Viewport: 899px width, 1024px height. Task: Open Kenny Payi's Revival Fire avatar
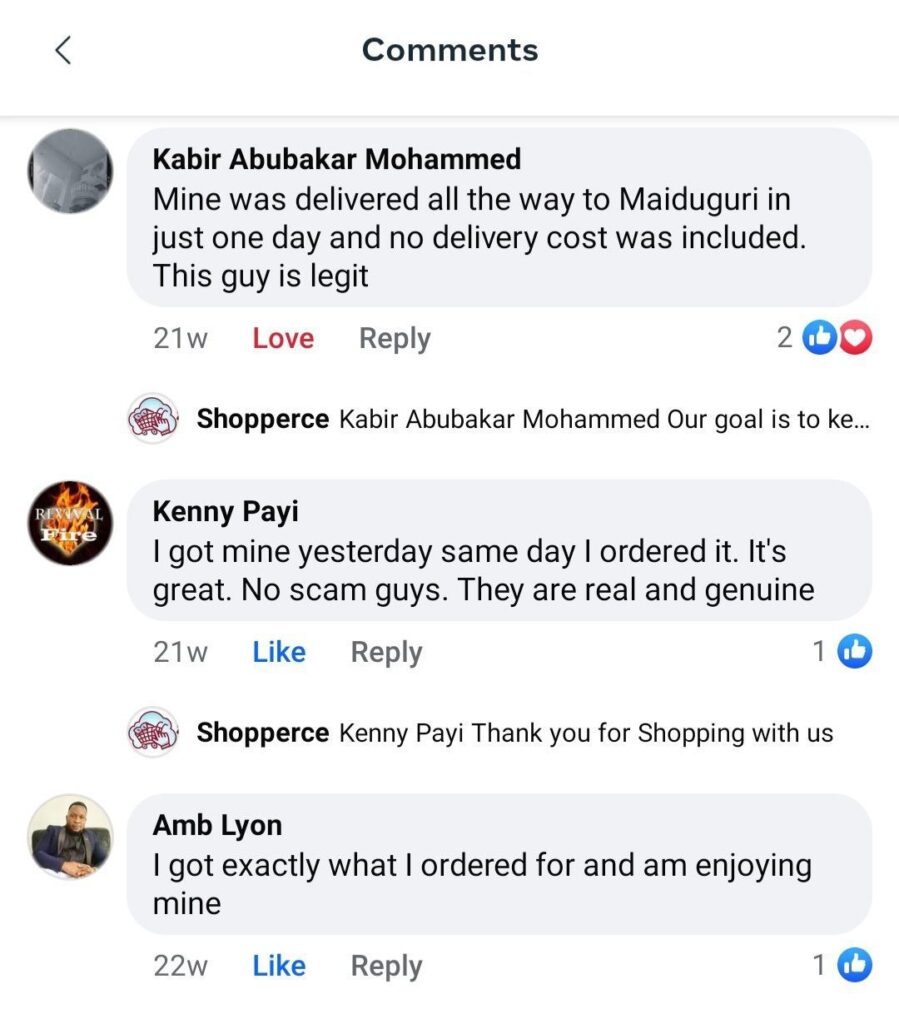point(69,522)
